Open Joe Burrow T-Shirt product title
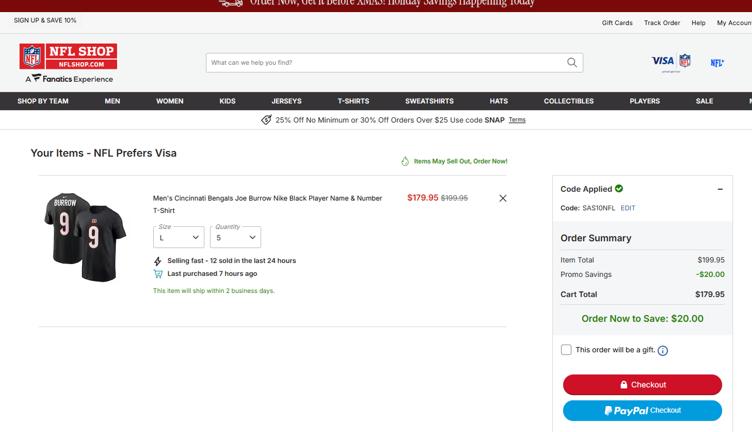This screenshot has width=752, height=432. [267, 204]
